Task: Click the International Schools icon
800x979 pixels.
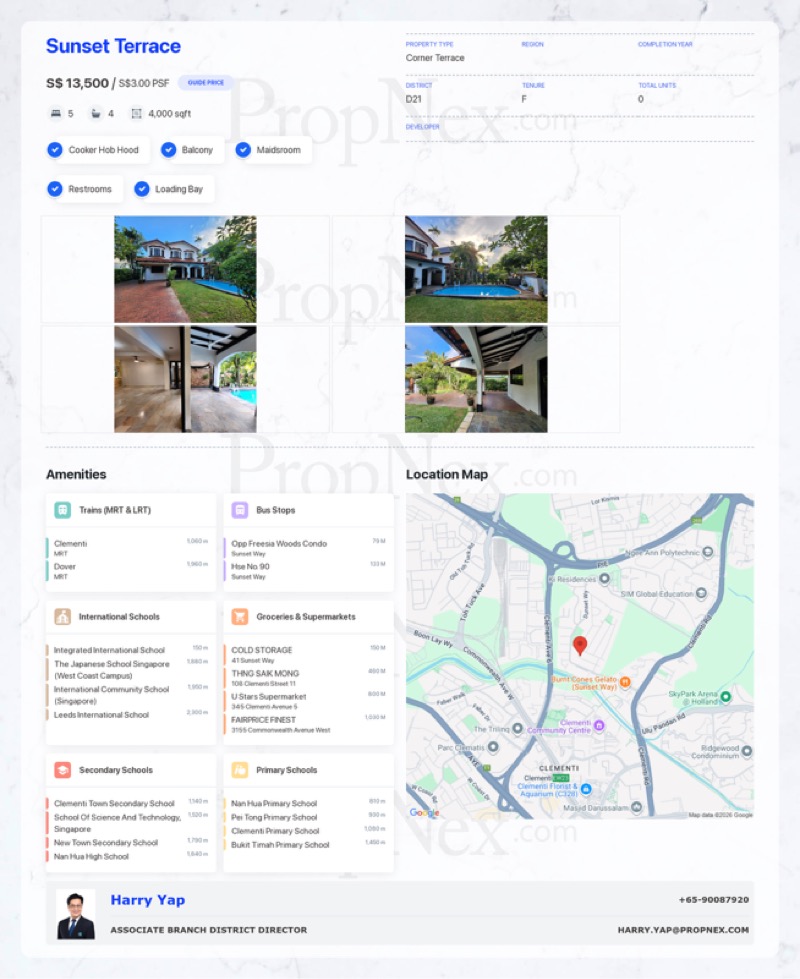Action: pos(62,617)
